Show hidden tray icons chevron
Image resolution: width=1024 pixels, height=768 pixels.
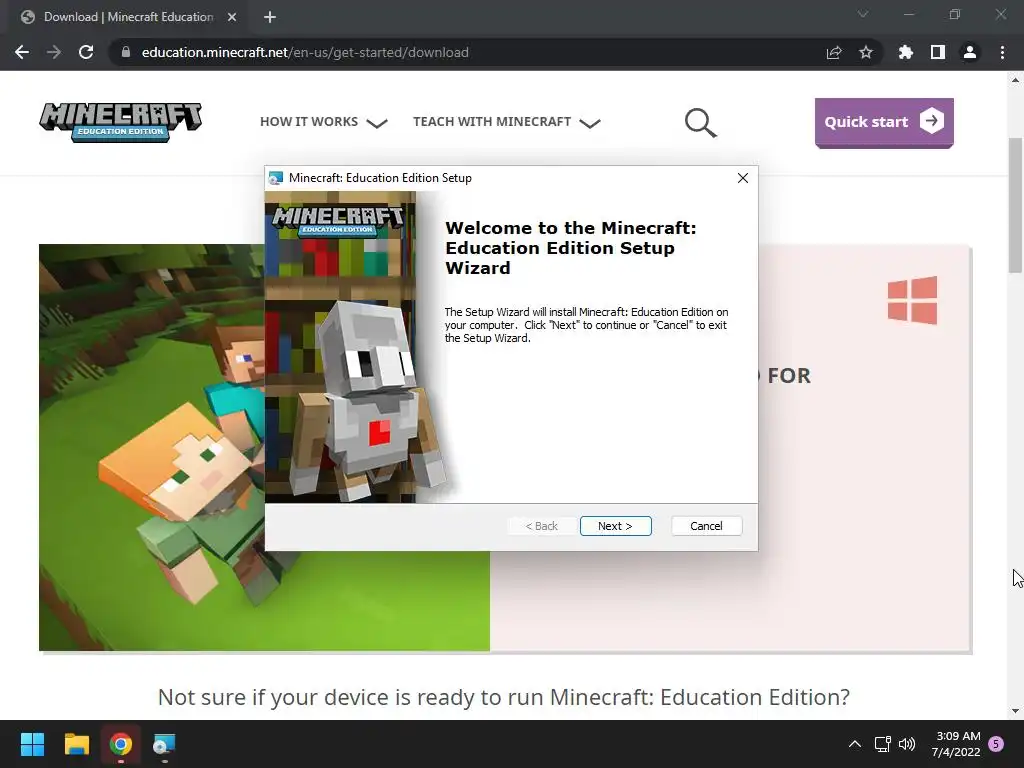[854, 744]
